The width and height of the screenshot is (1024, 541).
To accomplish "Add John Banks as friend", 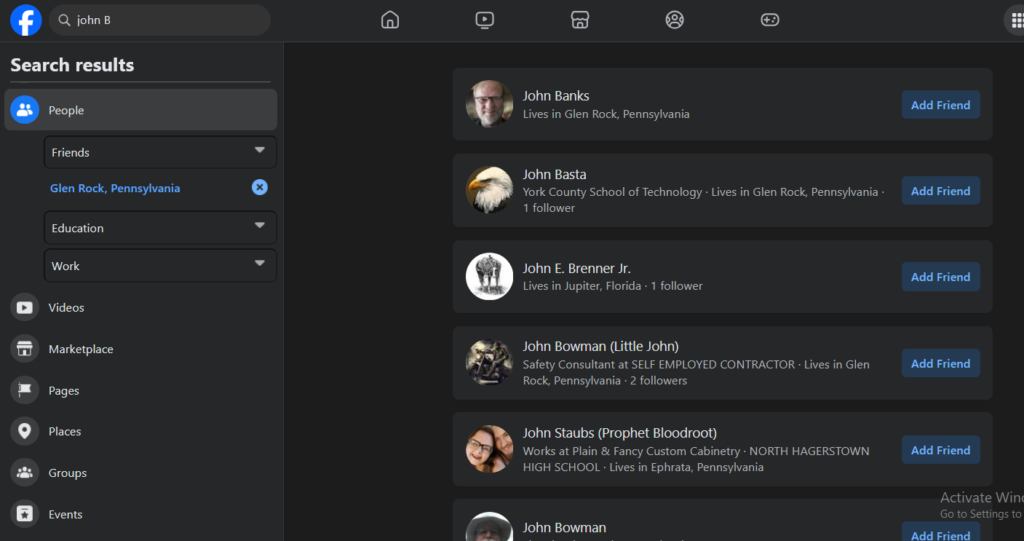I will 940,105.
